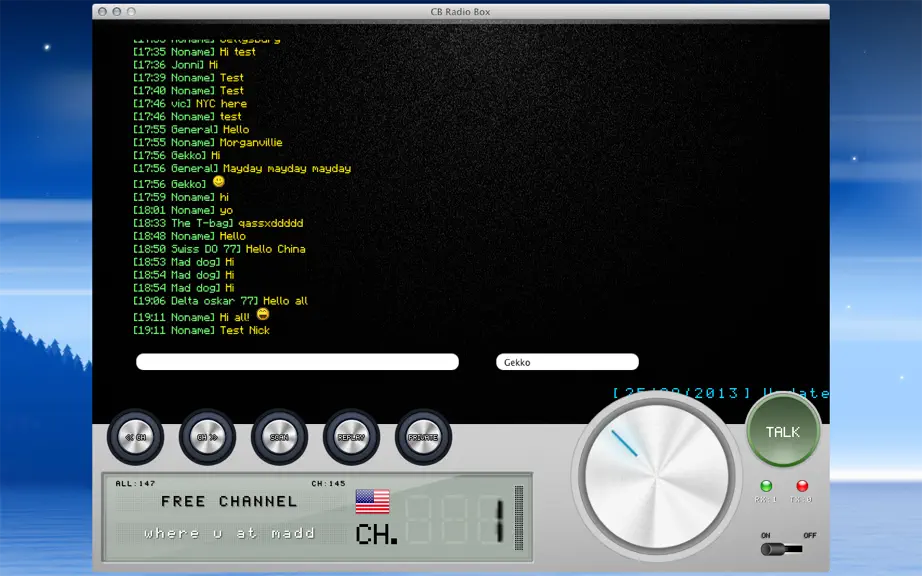The width and height of the screenshot is (922, 576).
Task: Click the green RX indicator light
Action: coord(766,486)
